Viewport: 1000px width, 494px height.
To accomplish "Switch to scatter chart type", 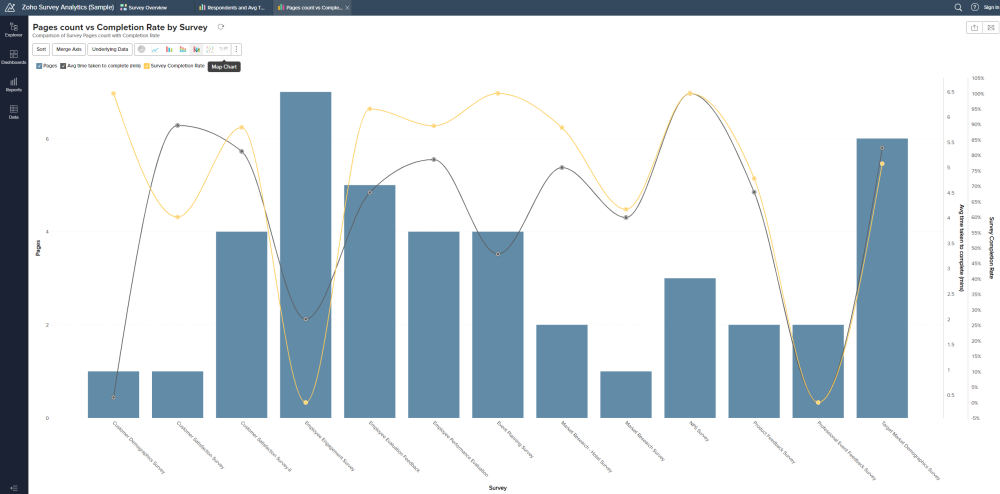I will click(x=210, y=49).
